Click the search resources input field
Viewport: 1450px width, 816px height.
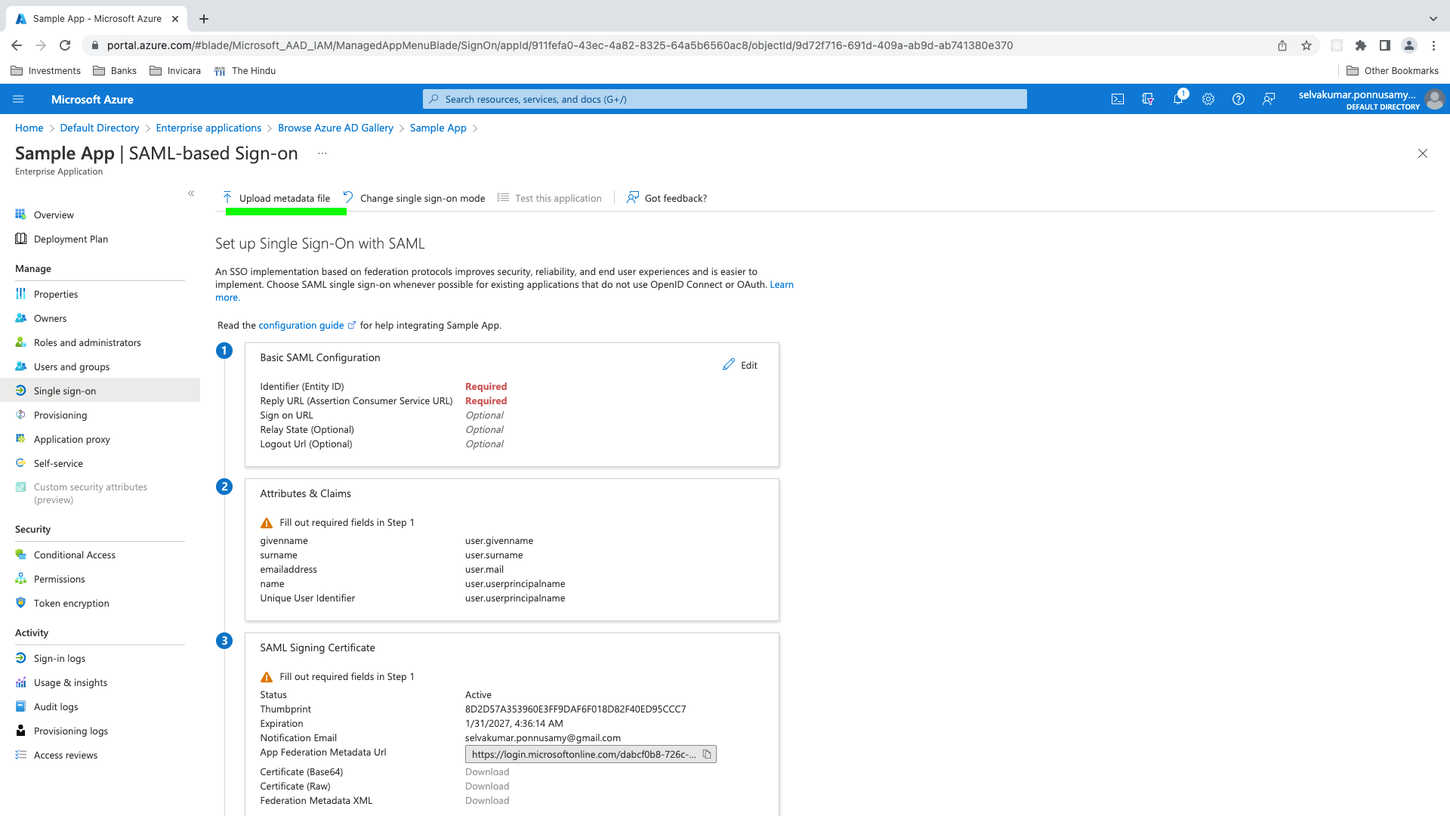coord(725,99)
